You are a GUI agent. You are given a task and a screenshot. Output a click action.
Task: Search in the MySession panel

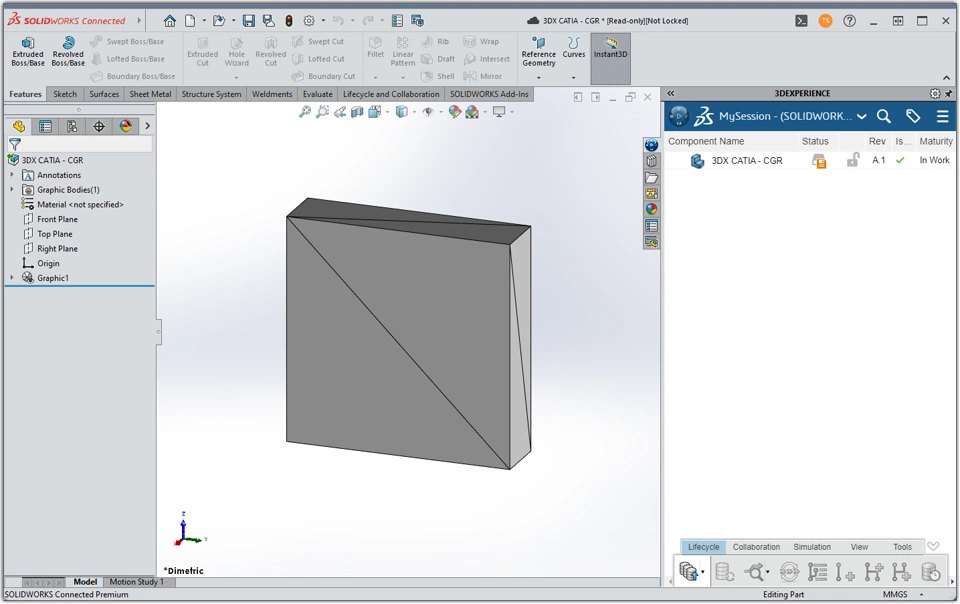tap(883, 116)
